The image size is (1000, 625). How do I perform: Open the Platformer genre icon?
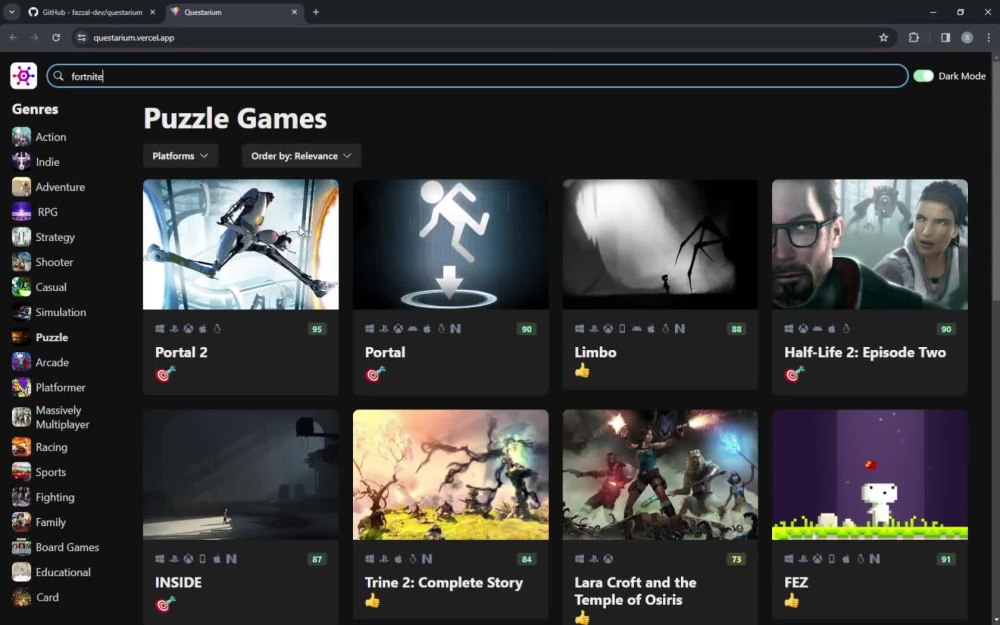click(x=21, y=387)
